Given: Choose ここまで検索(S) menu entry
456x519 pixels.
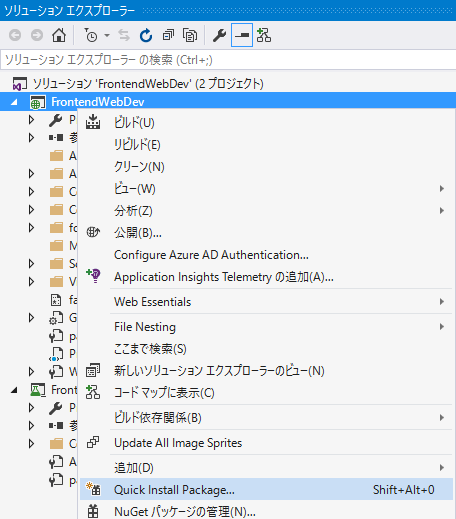Looking at the screenshot, I should click(x=266, y=349).
